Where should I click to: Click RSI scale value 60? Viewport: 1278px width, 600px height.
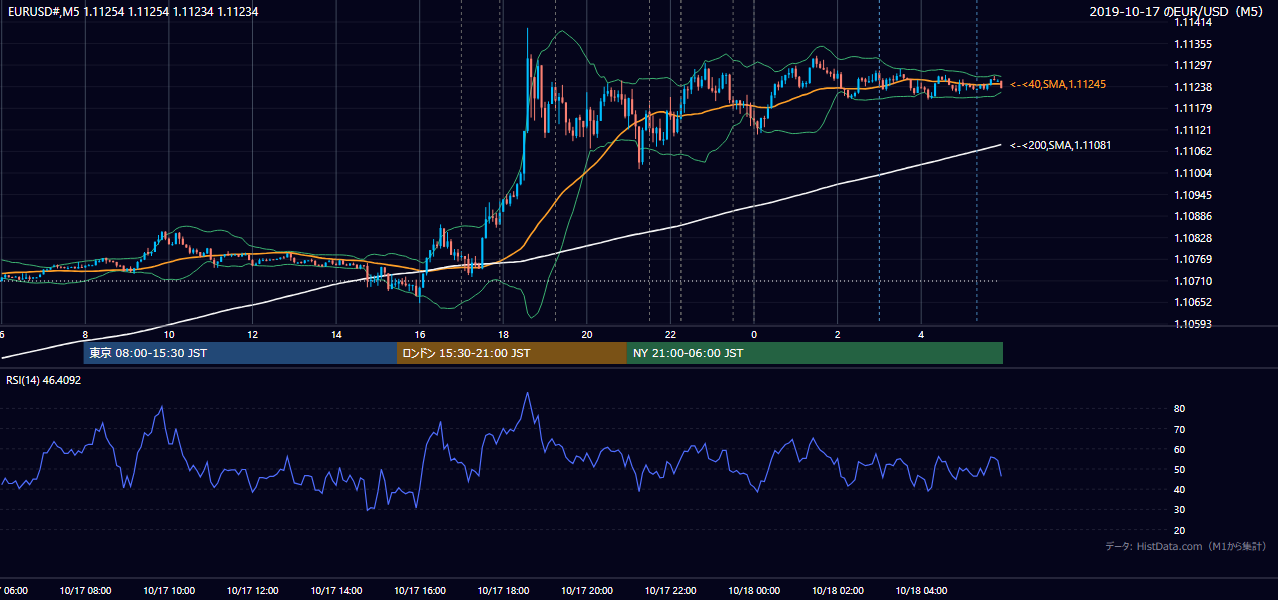1180,449
